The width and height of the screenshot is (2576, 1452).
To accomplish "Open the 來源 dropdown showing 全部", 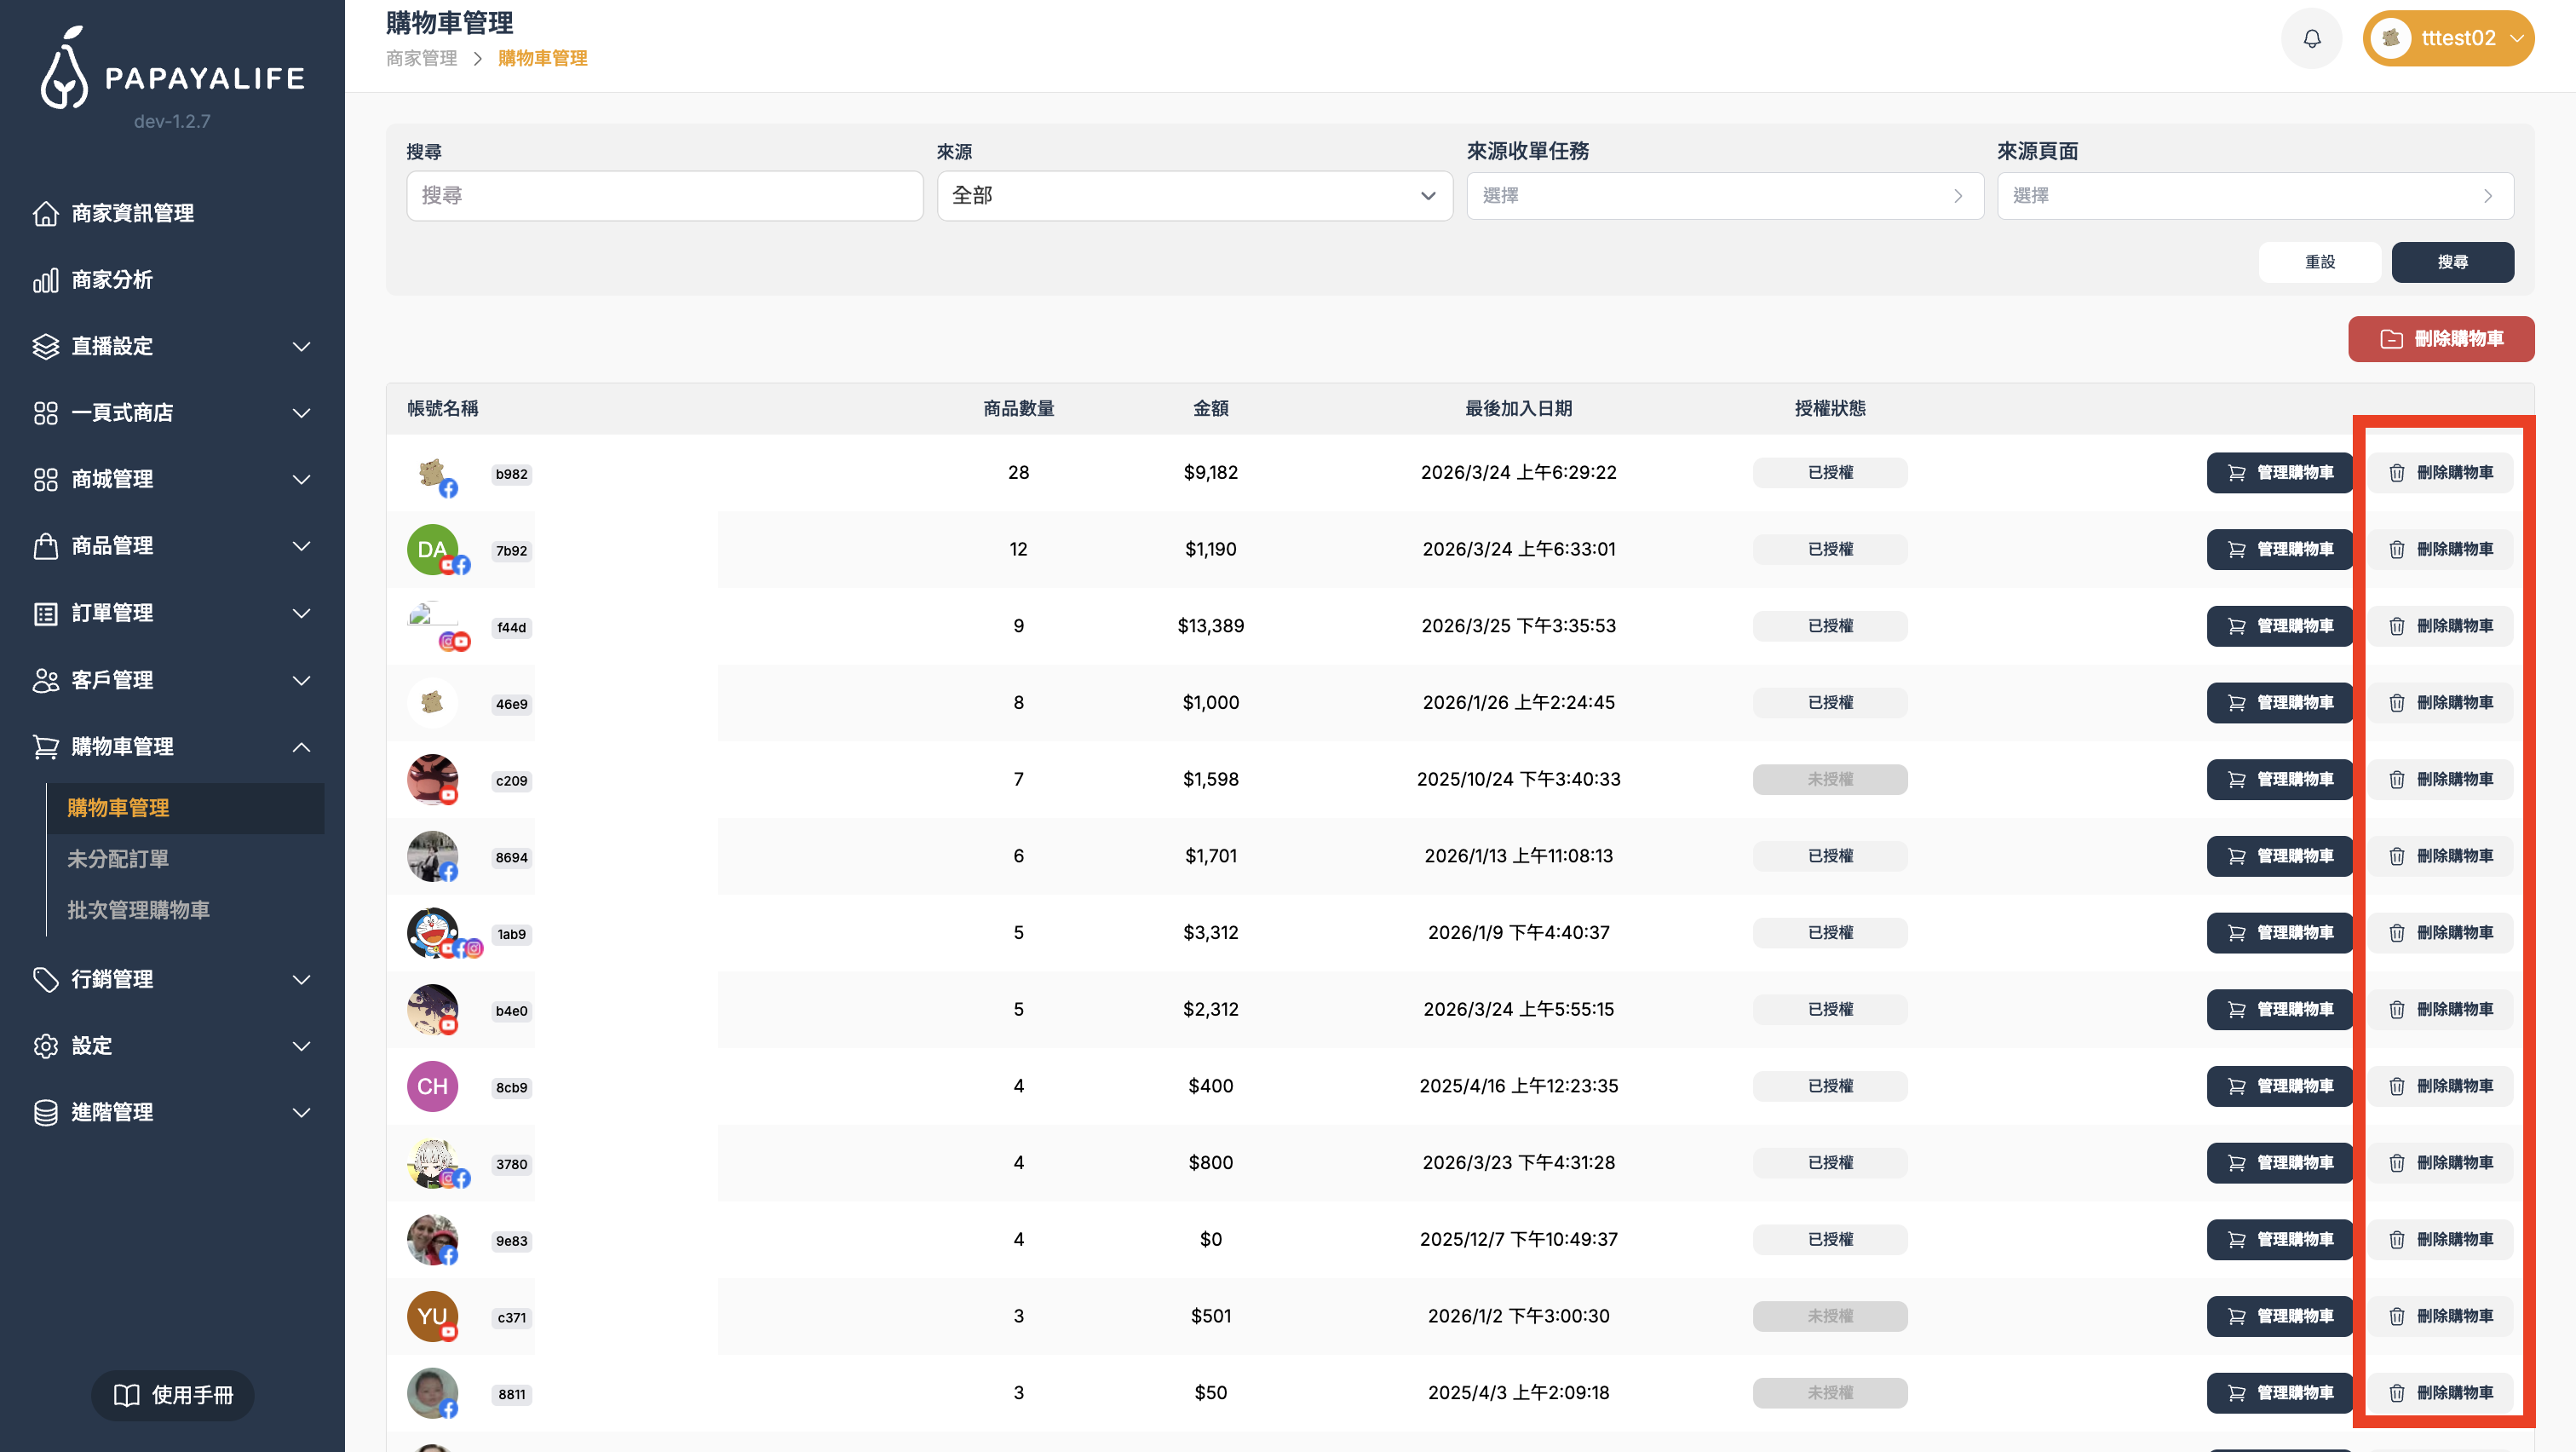I will [x=1194, y=196].
